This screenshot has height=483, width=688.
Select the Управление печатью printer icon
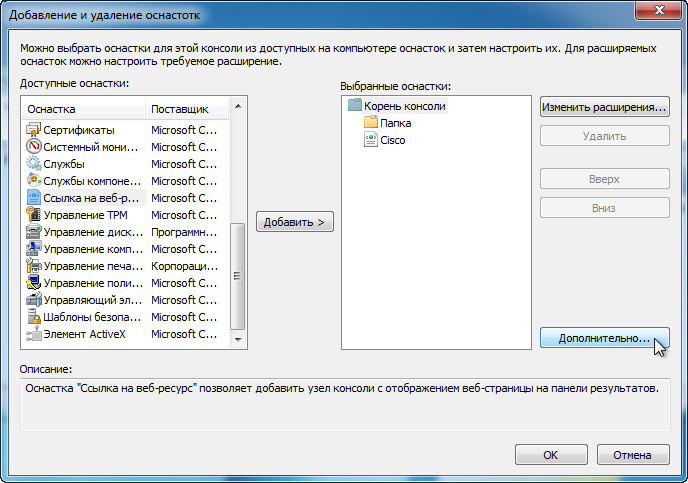coord(33,266)
